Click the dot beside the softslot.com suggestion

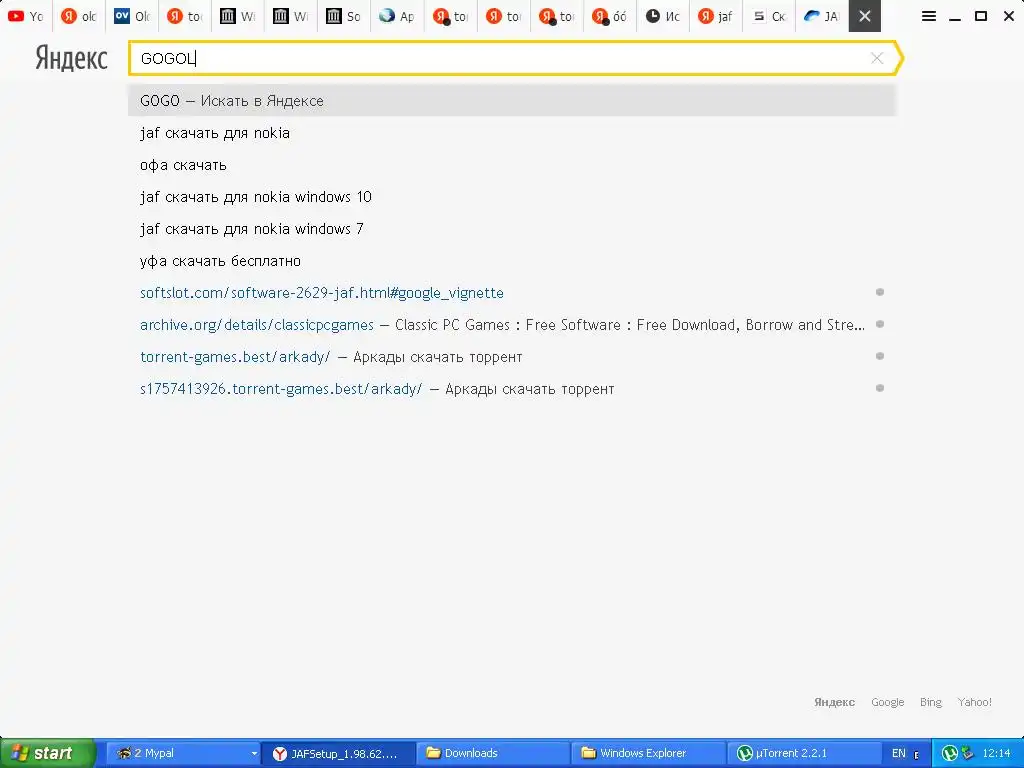coord(880,292)
